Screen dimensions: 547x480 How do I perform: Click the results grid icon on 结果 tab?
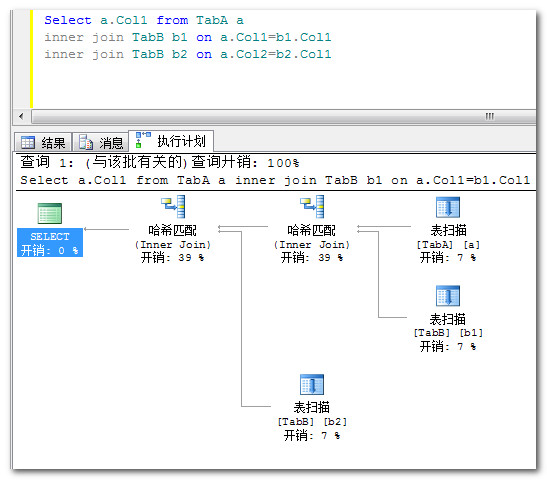tap(28, 142)
